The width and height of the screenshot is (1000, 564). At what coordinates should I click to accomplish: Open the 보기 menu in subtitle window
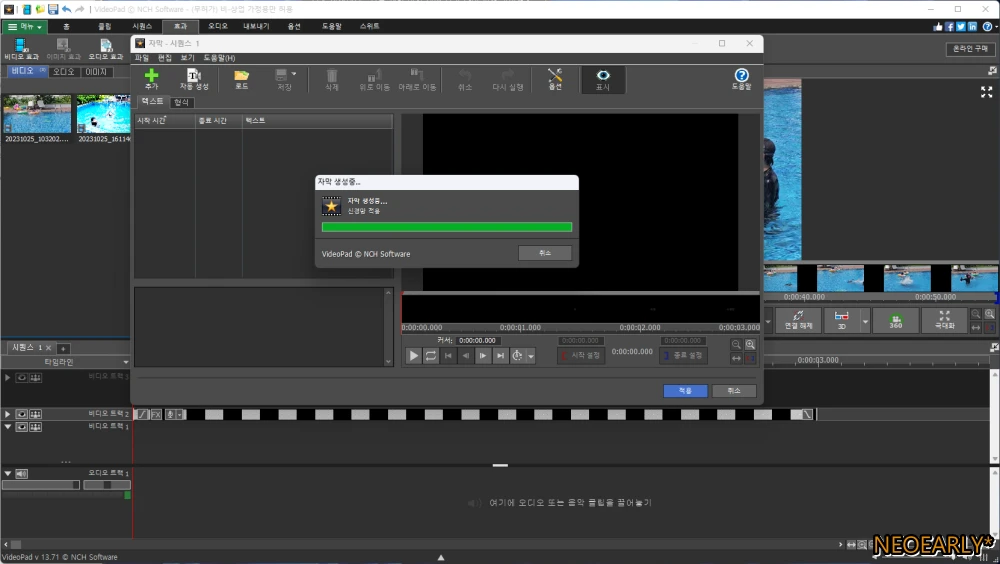pyautogui.click(x=187, y=58)
